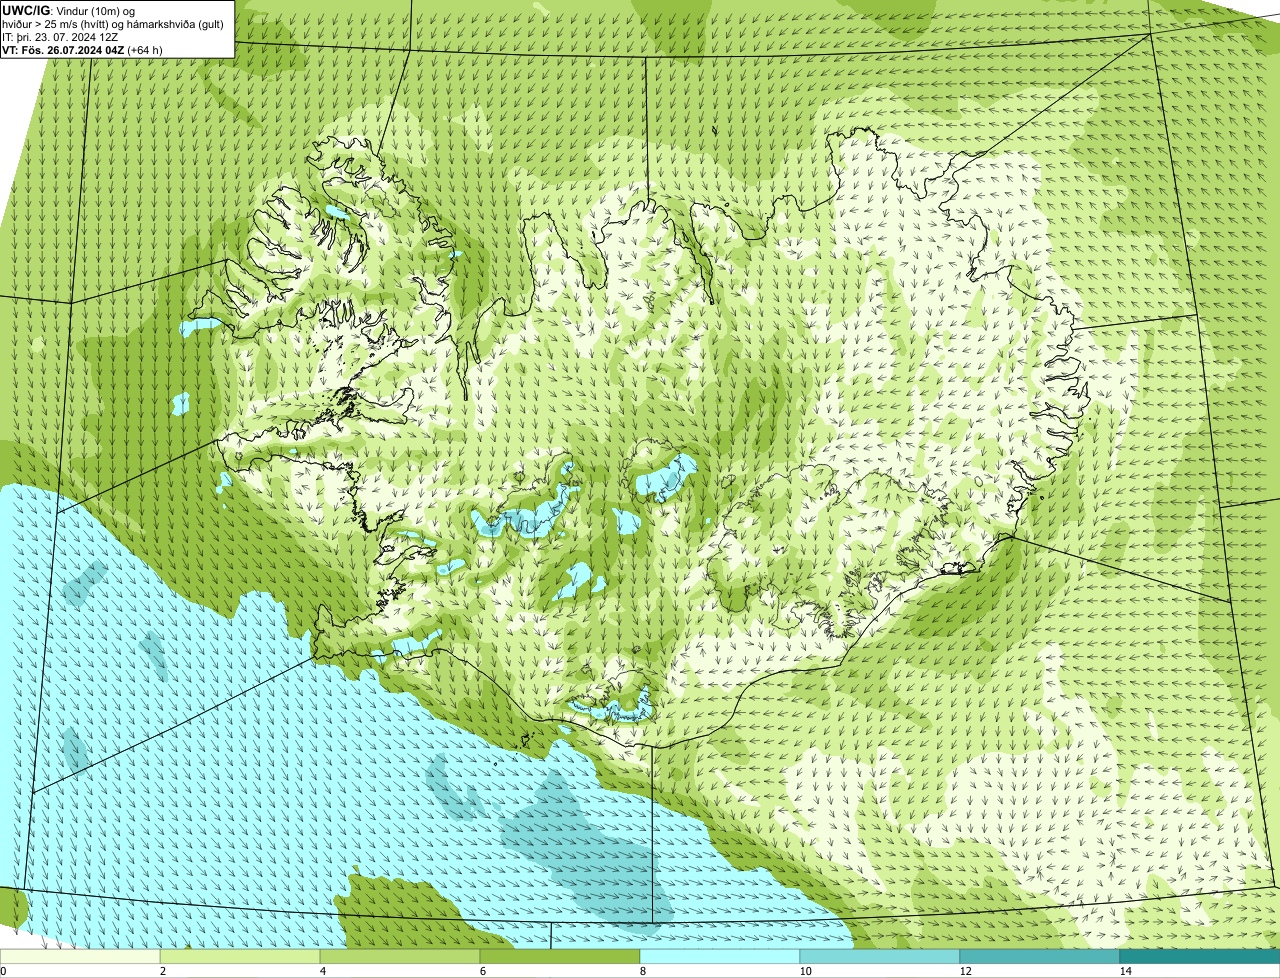Click the '6' tick label on the color scale
1280x978 pixels.
pos(482,971)
